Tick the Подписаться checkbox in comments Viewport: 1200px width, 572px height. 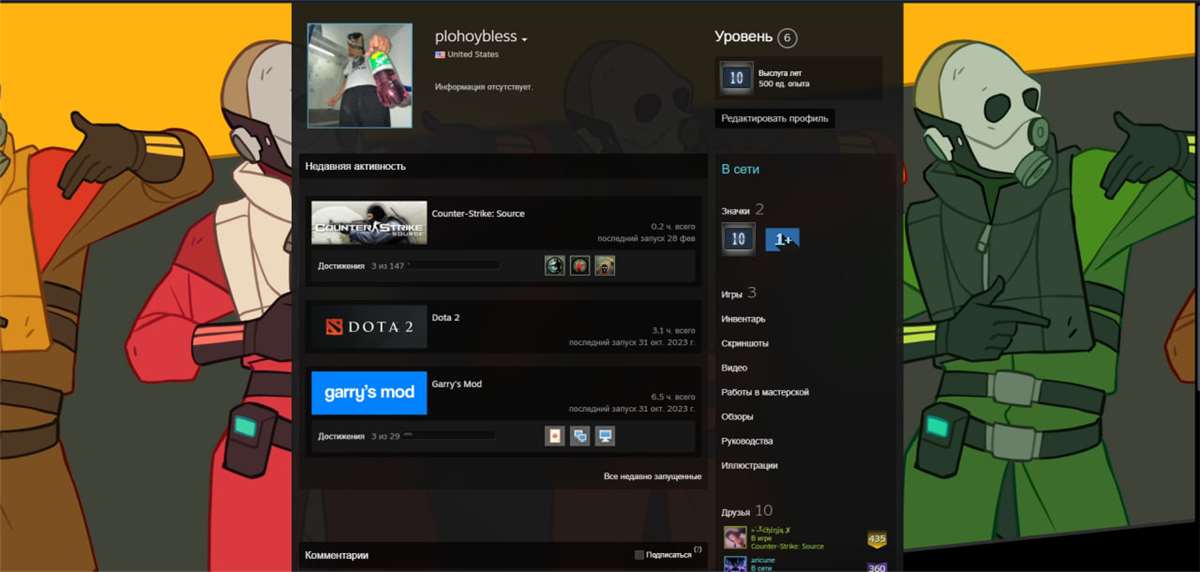(639, 555)
